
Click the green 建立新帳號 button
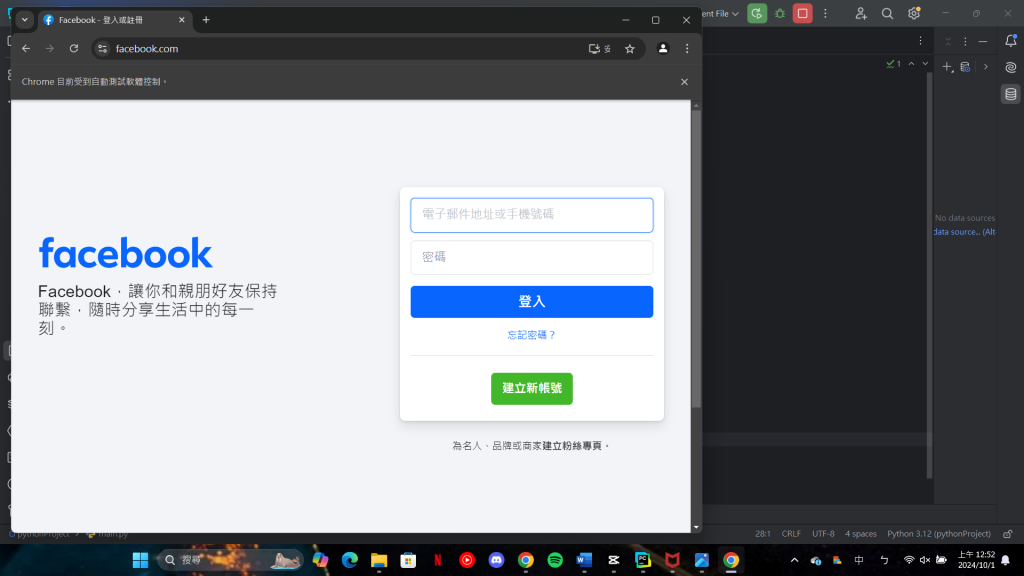tap(532, 389)
